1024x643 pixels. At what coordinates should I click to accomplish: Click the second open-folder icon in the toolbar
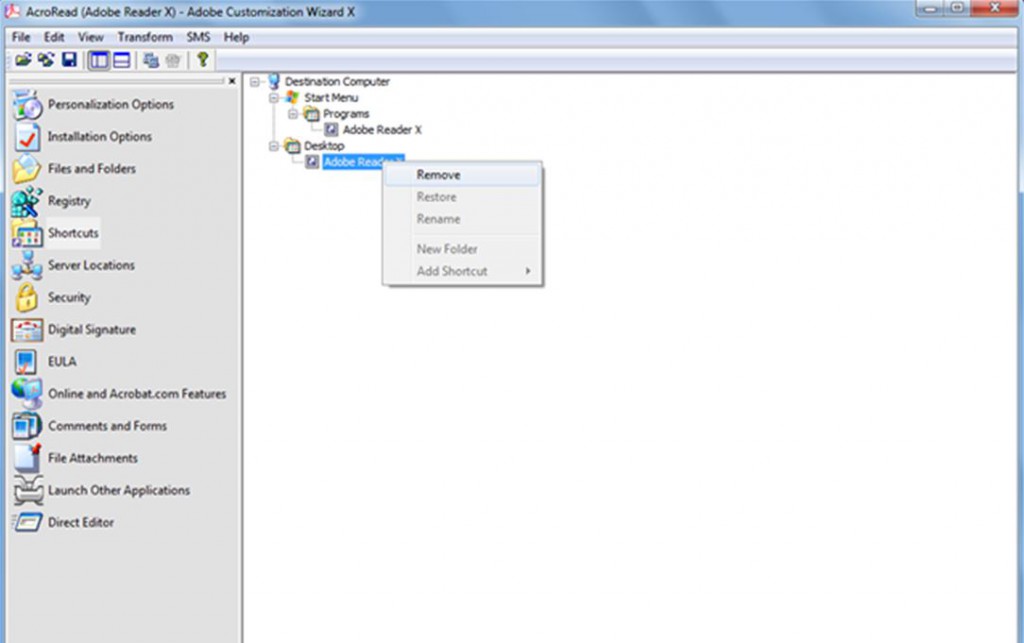(x=46, y=61)
